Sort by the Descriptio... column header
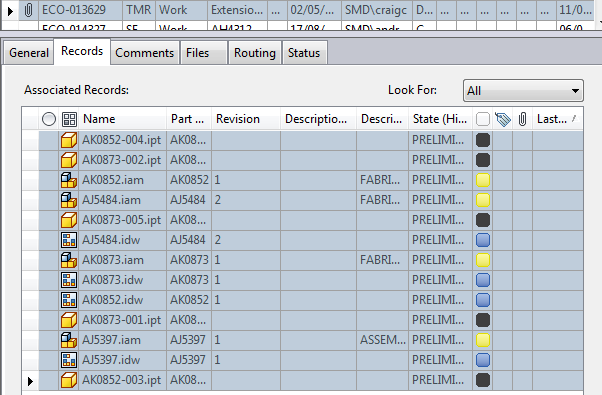This screenshot has height=395, width=602. pos(319,119)
